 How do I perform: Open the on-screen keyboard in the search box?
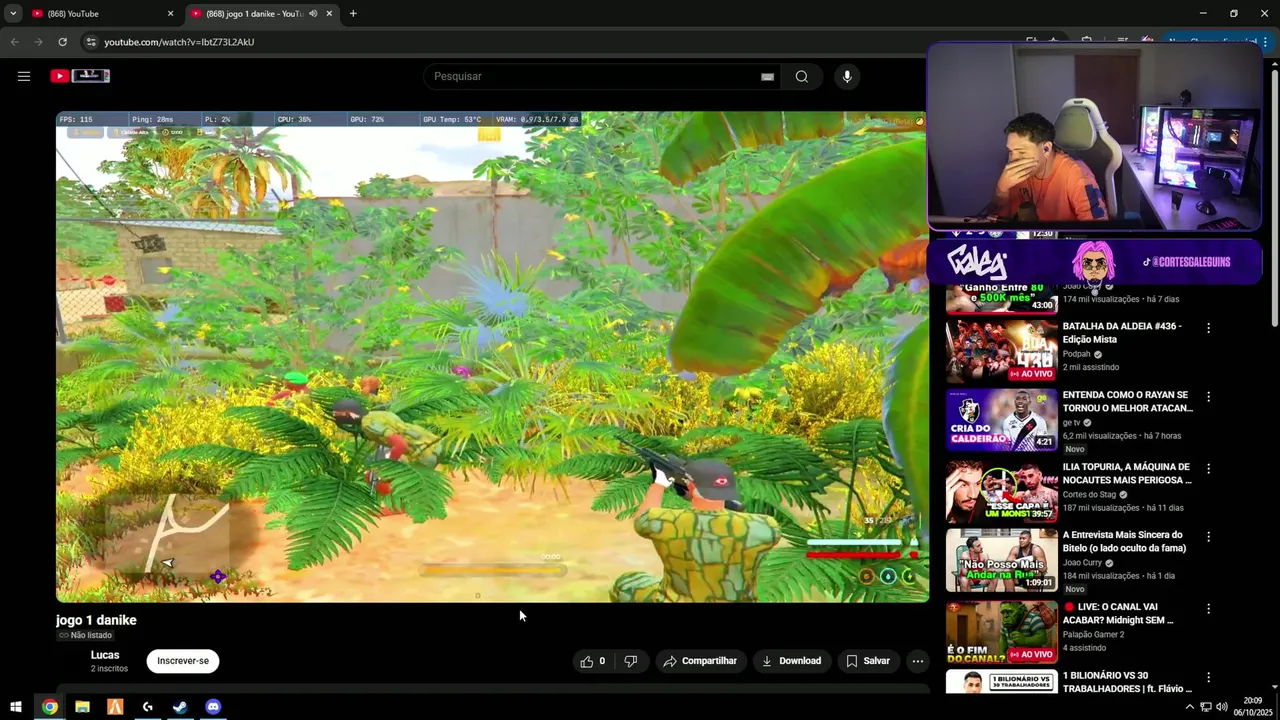pyautogui.click(x=767, y=77)
